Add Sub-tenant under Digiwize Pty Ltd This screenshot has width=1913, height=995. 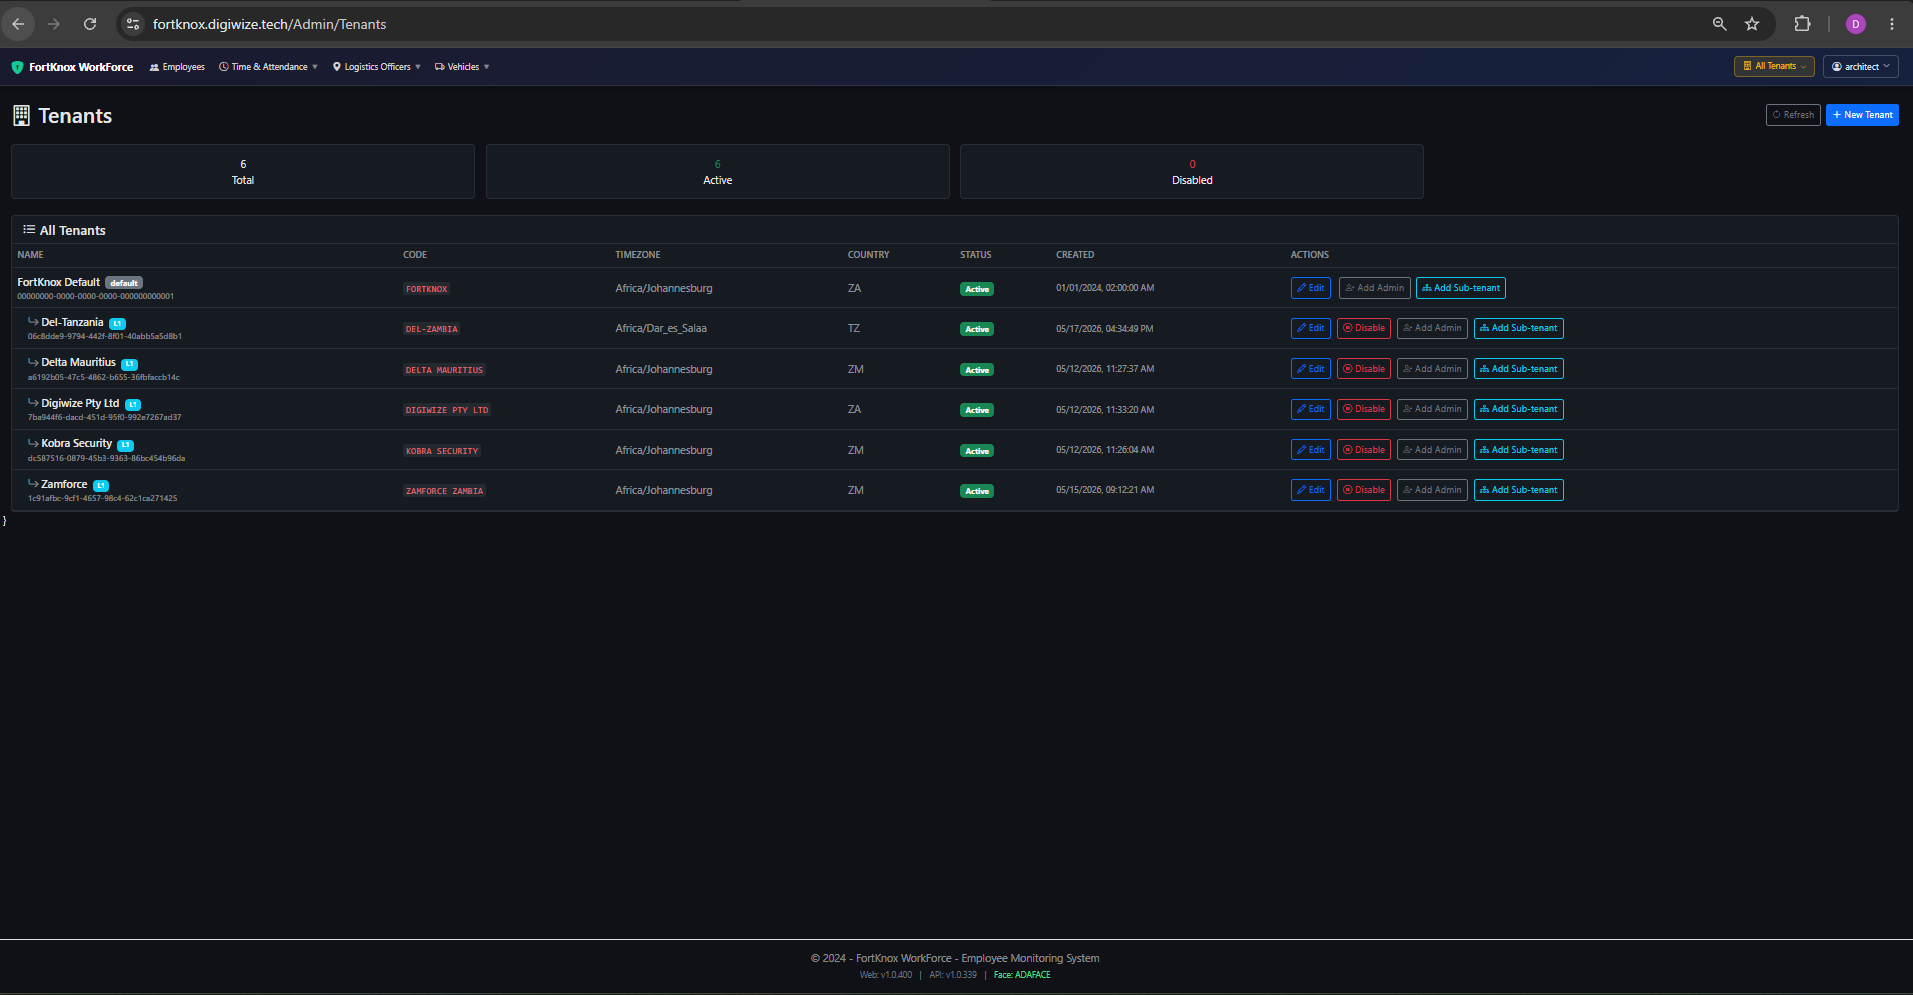click(1519, 409)
